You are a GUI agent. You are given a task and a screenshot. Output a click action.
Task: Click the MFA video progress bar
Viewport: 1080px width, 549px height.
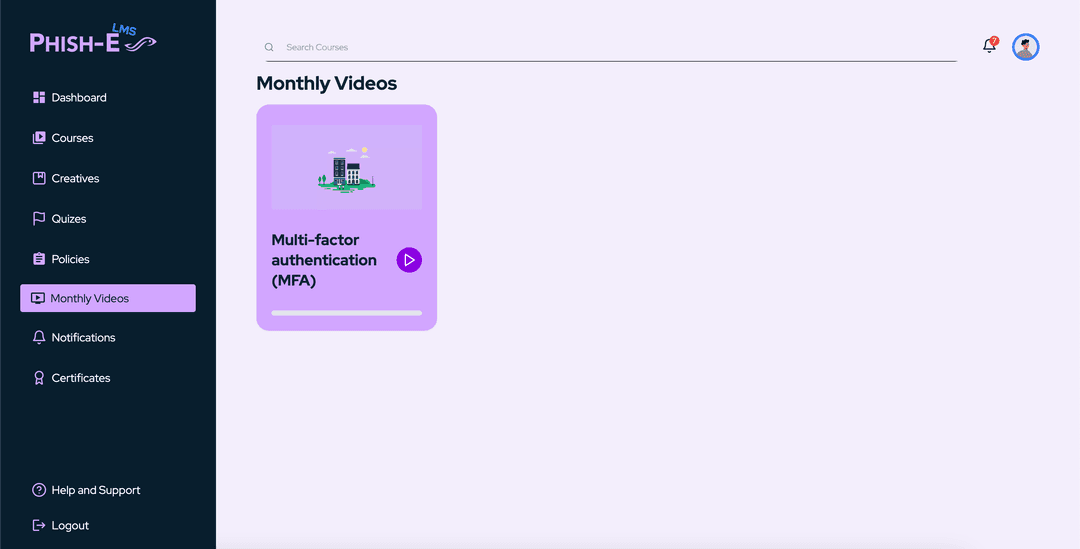pyautogui.click(x=346, y=313)
